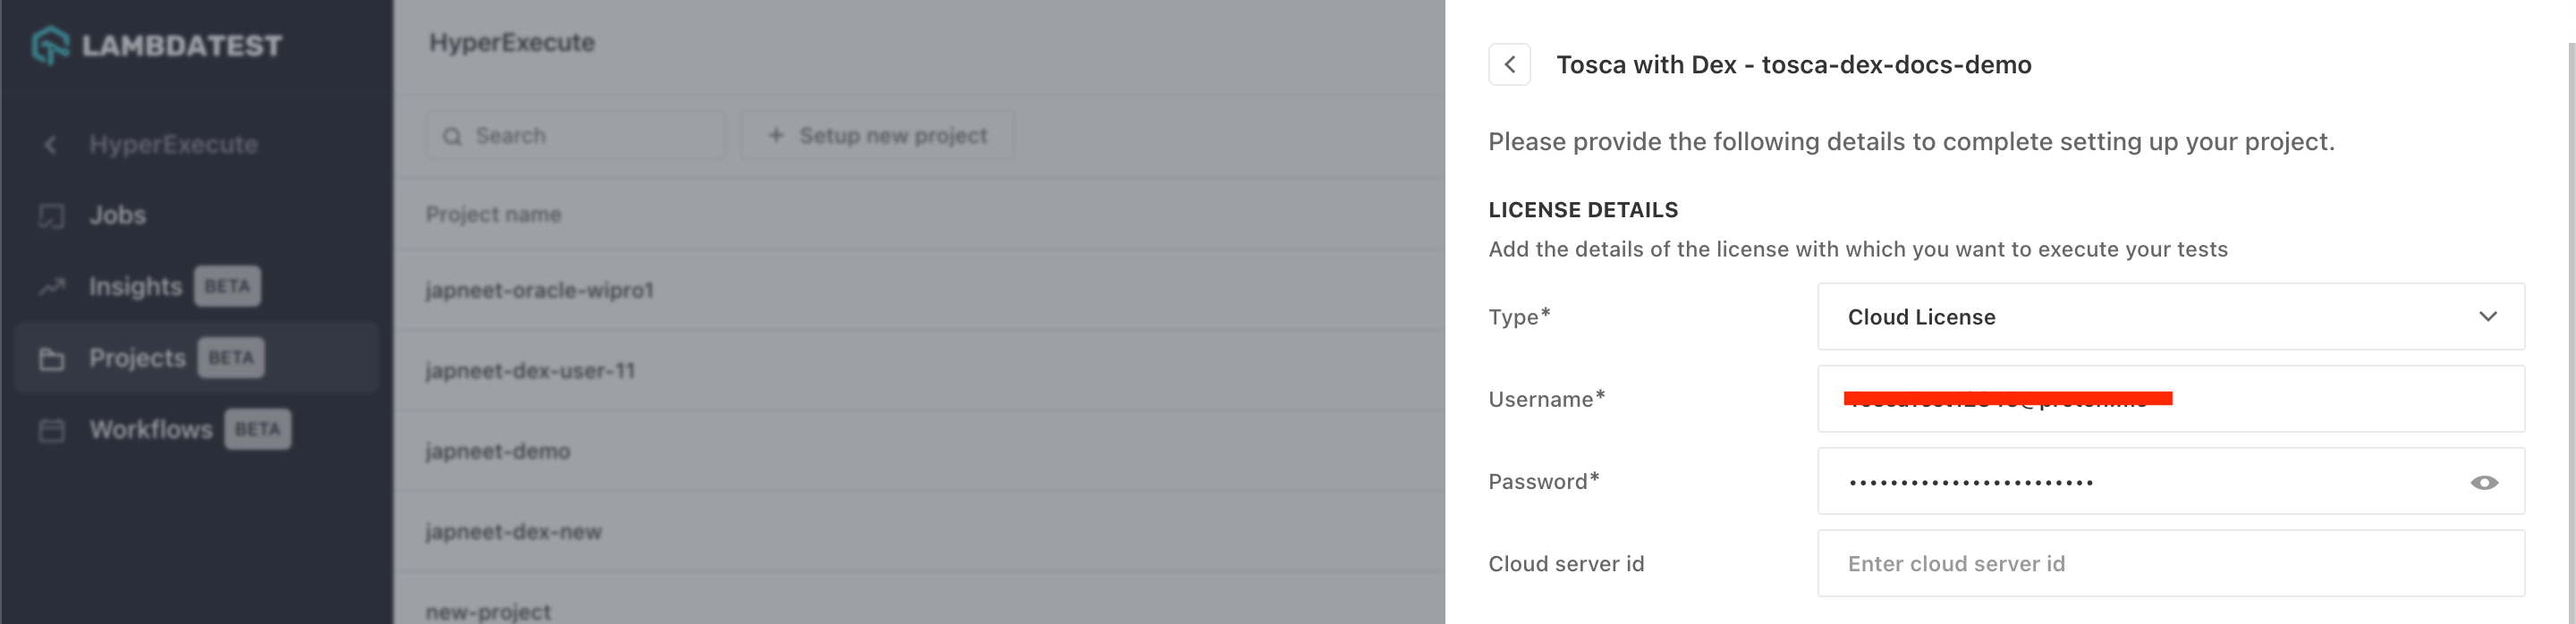Viewport: 2576px width, 624px height.
Task: Open the japneet-demo project row
Action: (x=498, y=452)
